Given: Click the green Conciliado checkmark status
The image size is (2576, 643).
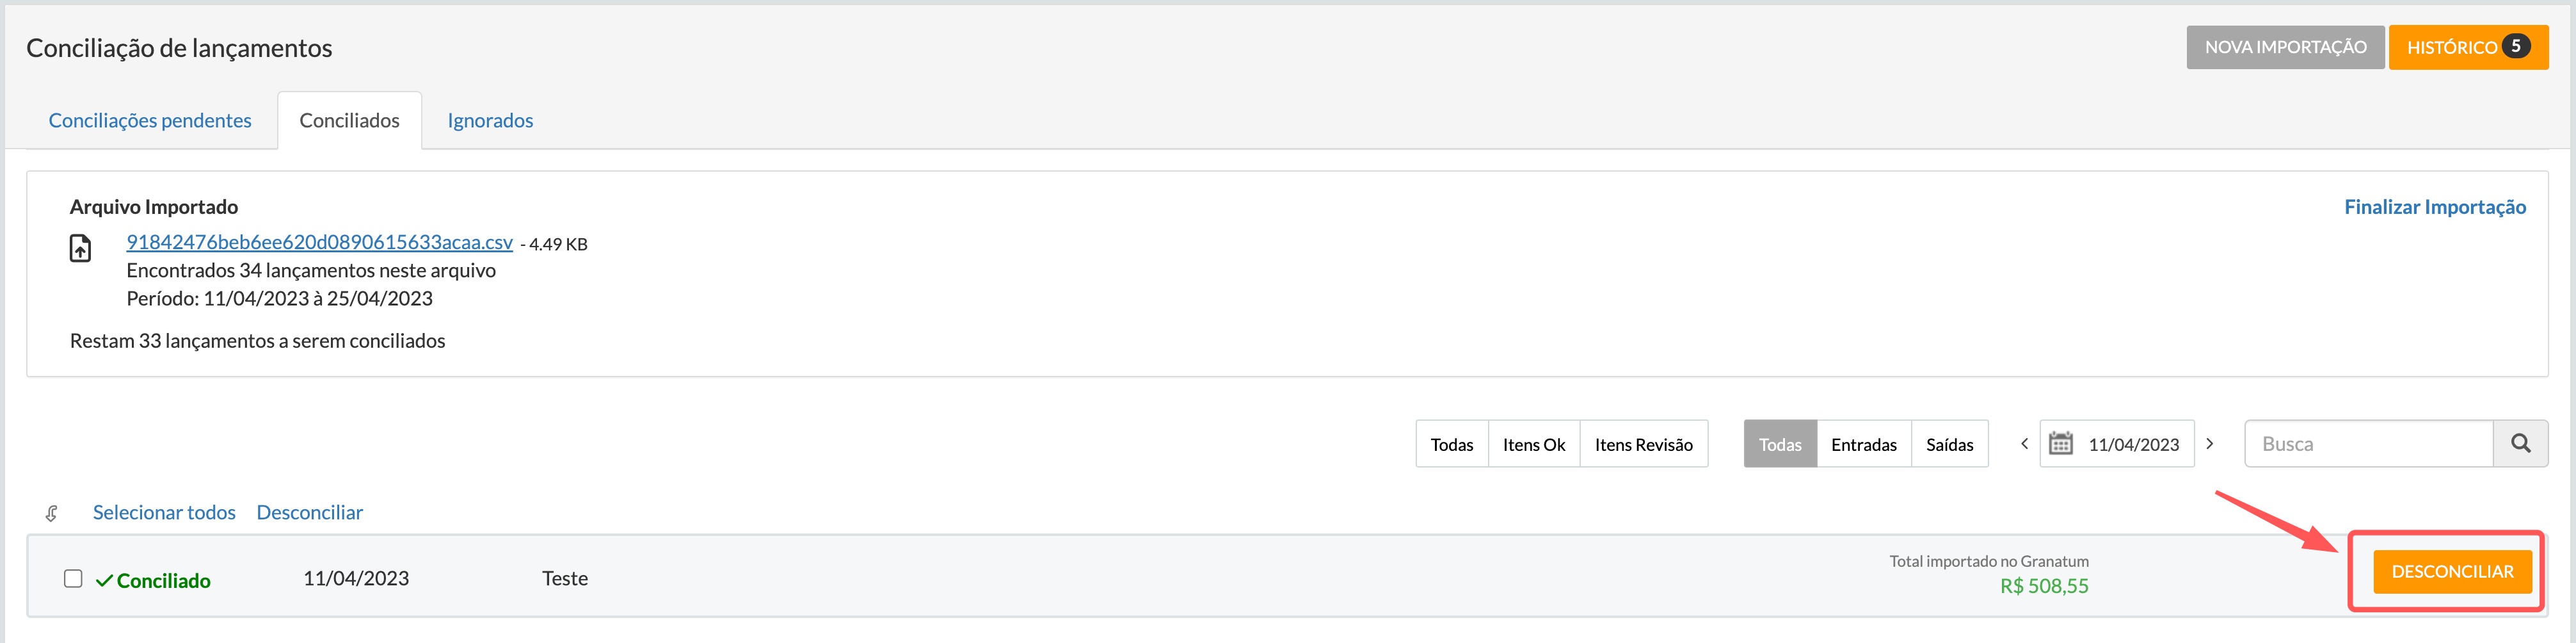Looking at the screenshot, I should (x=153, y=581).
